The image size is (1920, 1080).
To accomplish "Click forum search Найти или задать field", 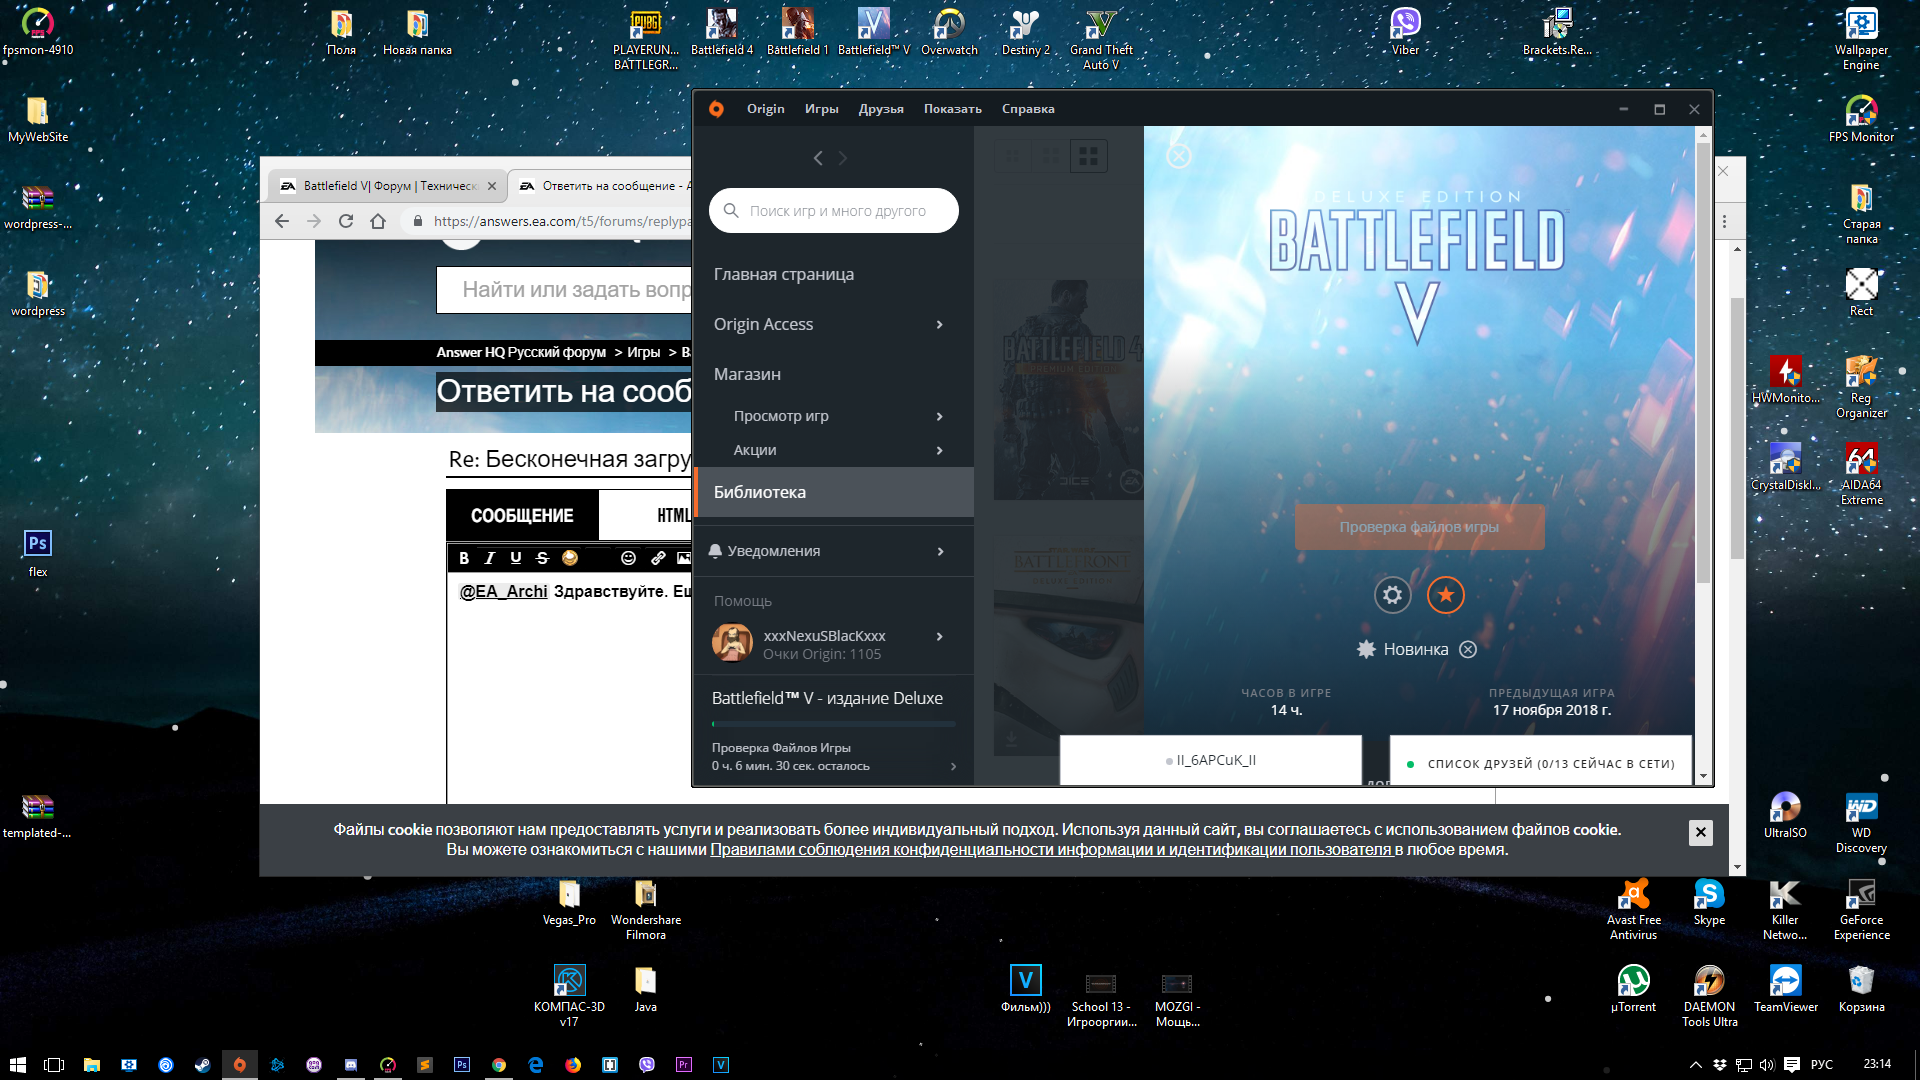I will [565, 290].
